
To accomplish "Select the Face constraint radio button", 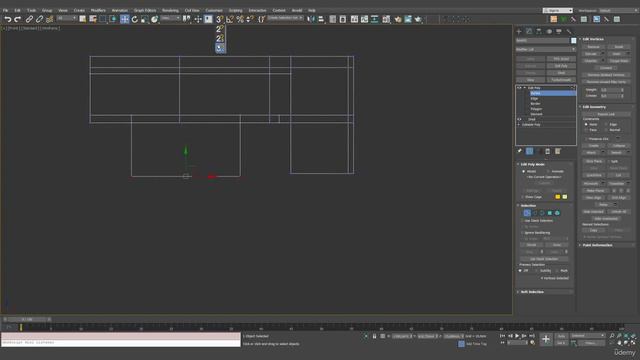I will 586,130.
